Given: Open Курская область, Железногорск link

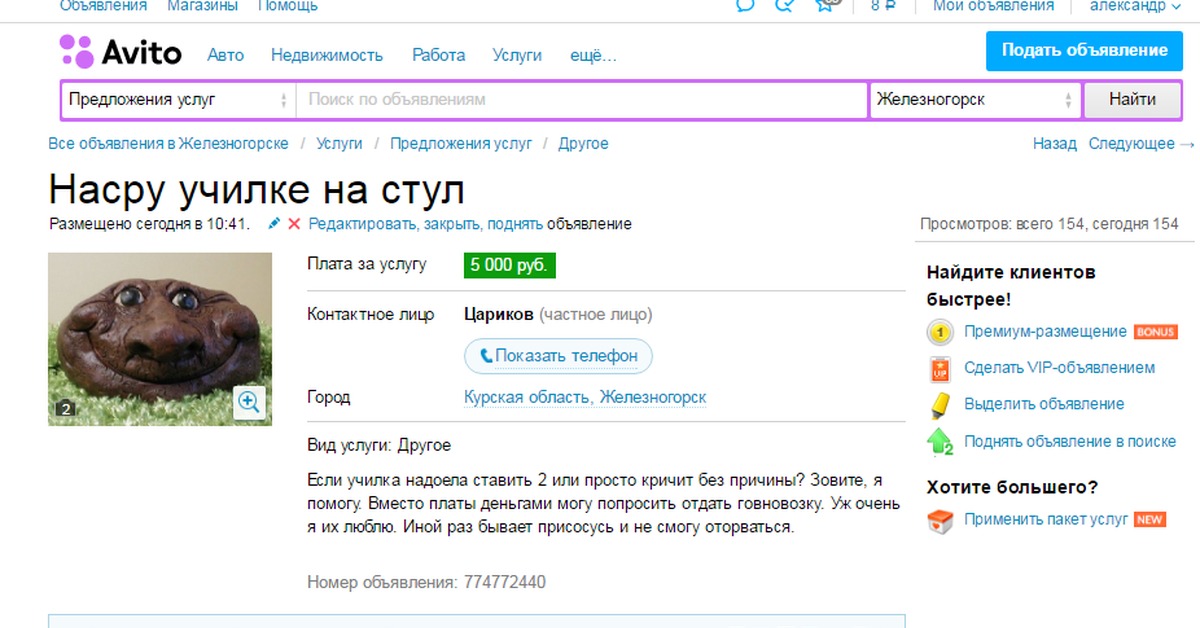Looking at the screenshot, I should pos(585,397).
